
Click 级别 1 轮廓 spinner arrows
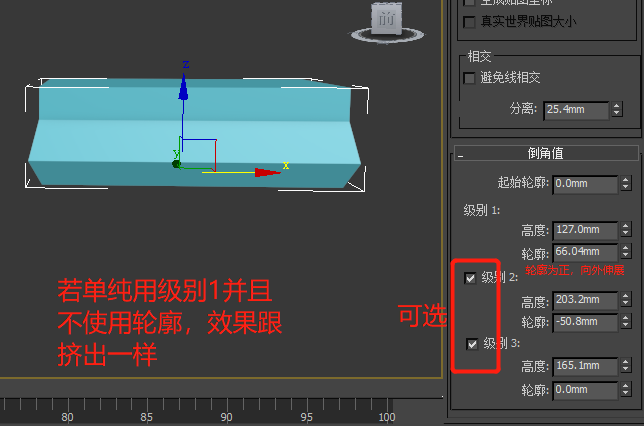click(x=626, y=251)
